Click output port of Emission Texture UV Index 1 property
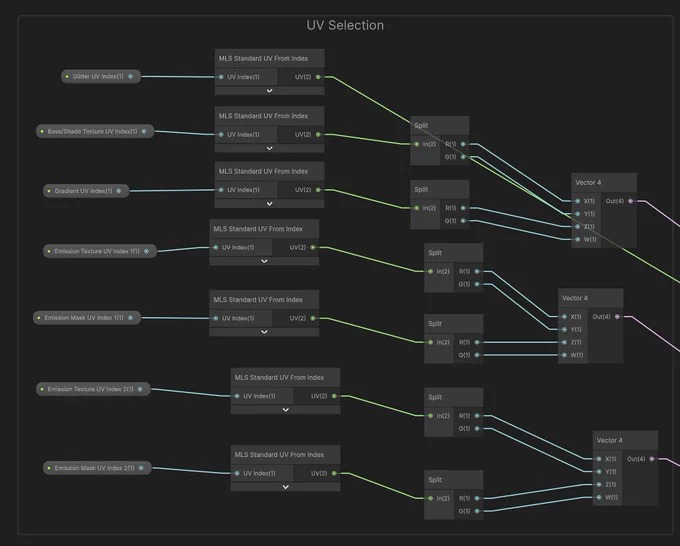Viewport: 680px width, 546px height. point(147,251)
